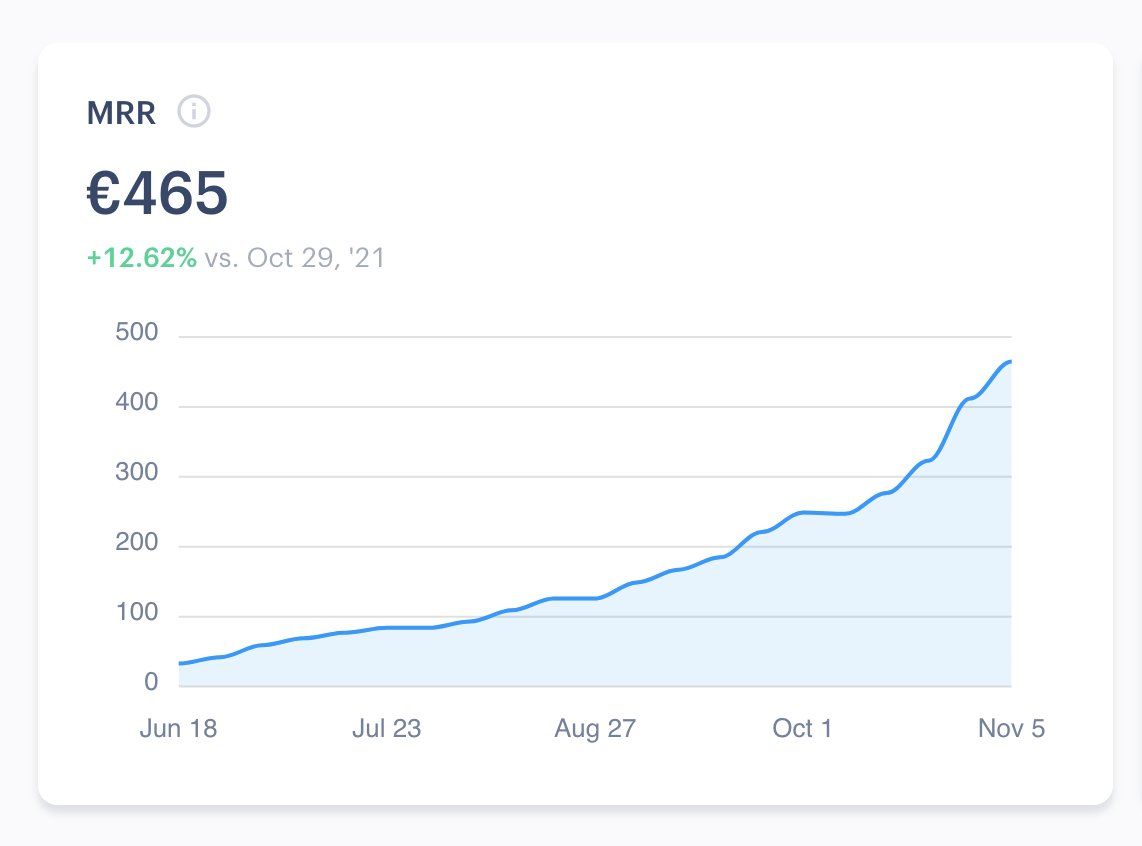The image size is (1142, 846).
Task: Click the 'vs. Oct 29, '21' comparison text
Action: pos(295,258)
